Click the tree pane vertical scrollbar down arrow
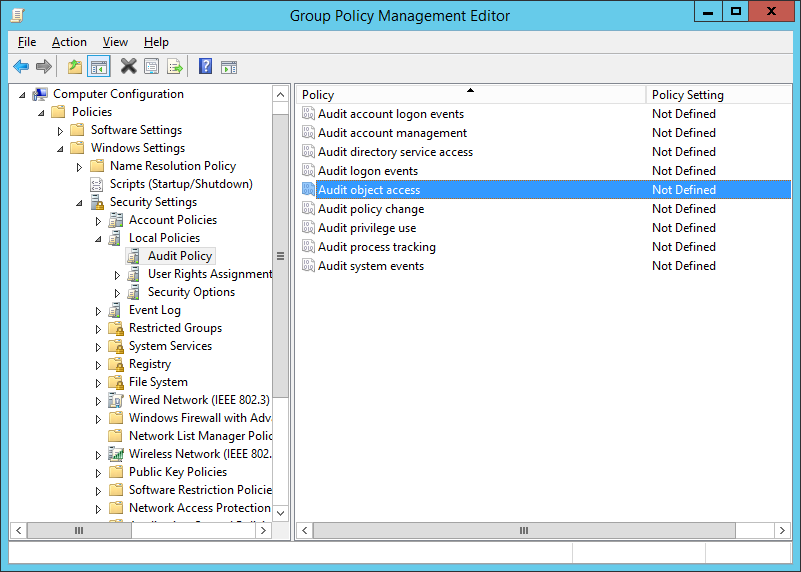The image size is (801, 572). click(x=280, y=513)
